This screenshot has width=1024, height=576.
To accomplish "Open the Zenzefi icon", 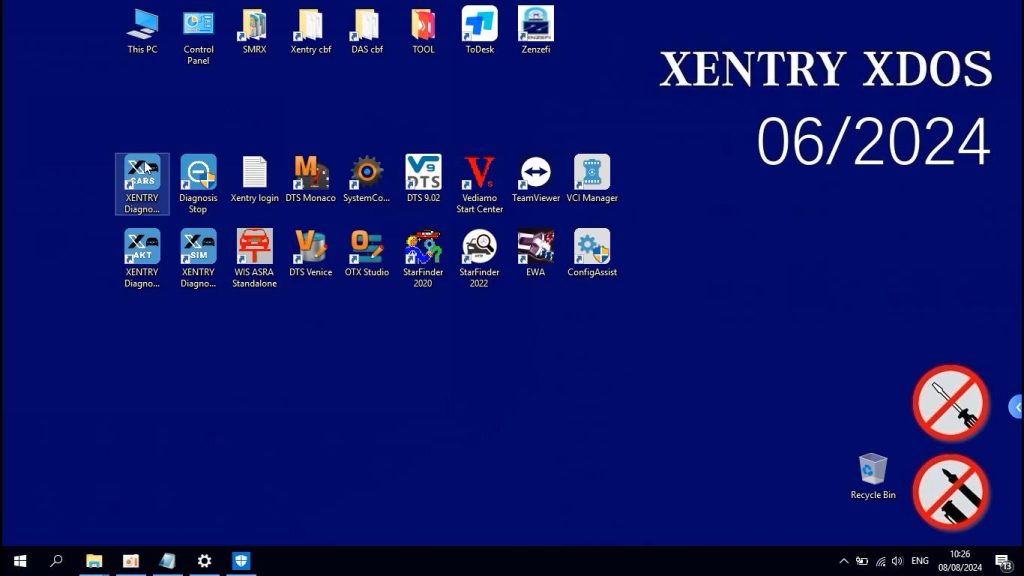I will tap(536, 30).
